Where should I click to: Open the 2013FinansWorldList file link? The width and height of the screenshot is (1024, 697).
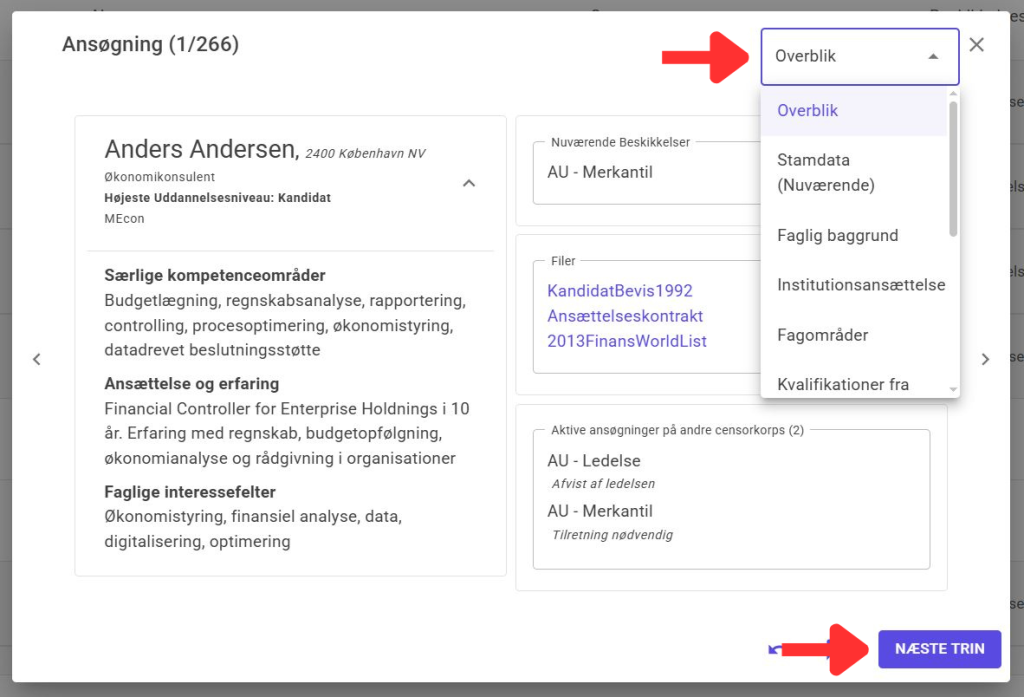coord(626,341)
